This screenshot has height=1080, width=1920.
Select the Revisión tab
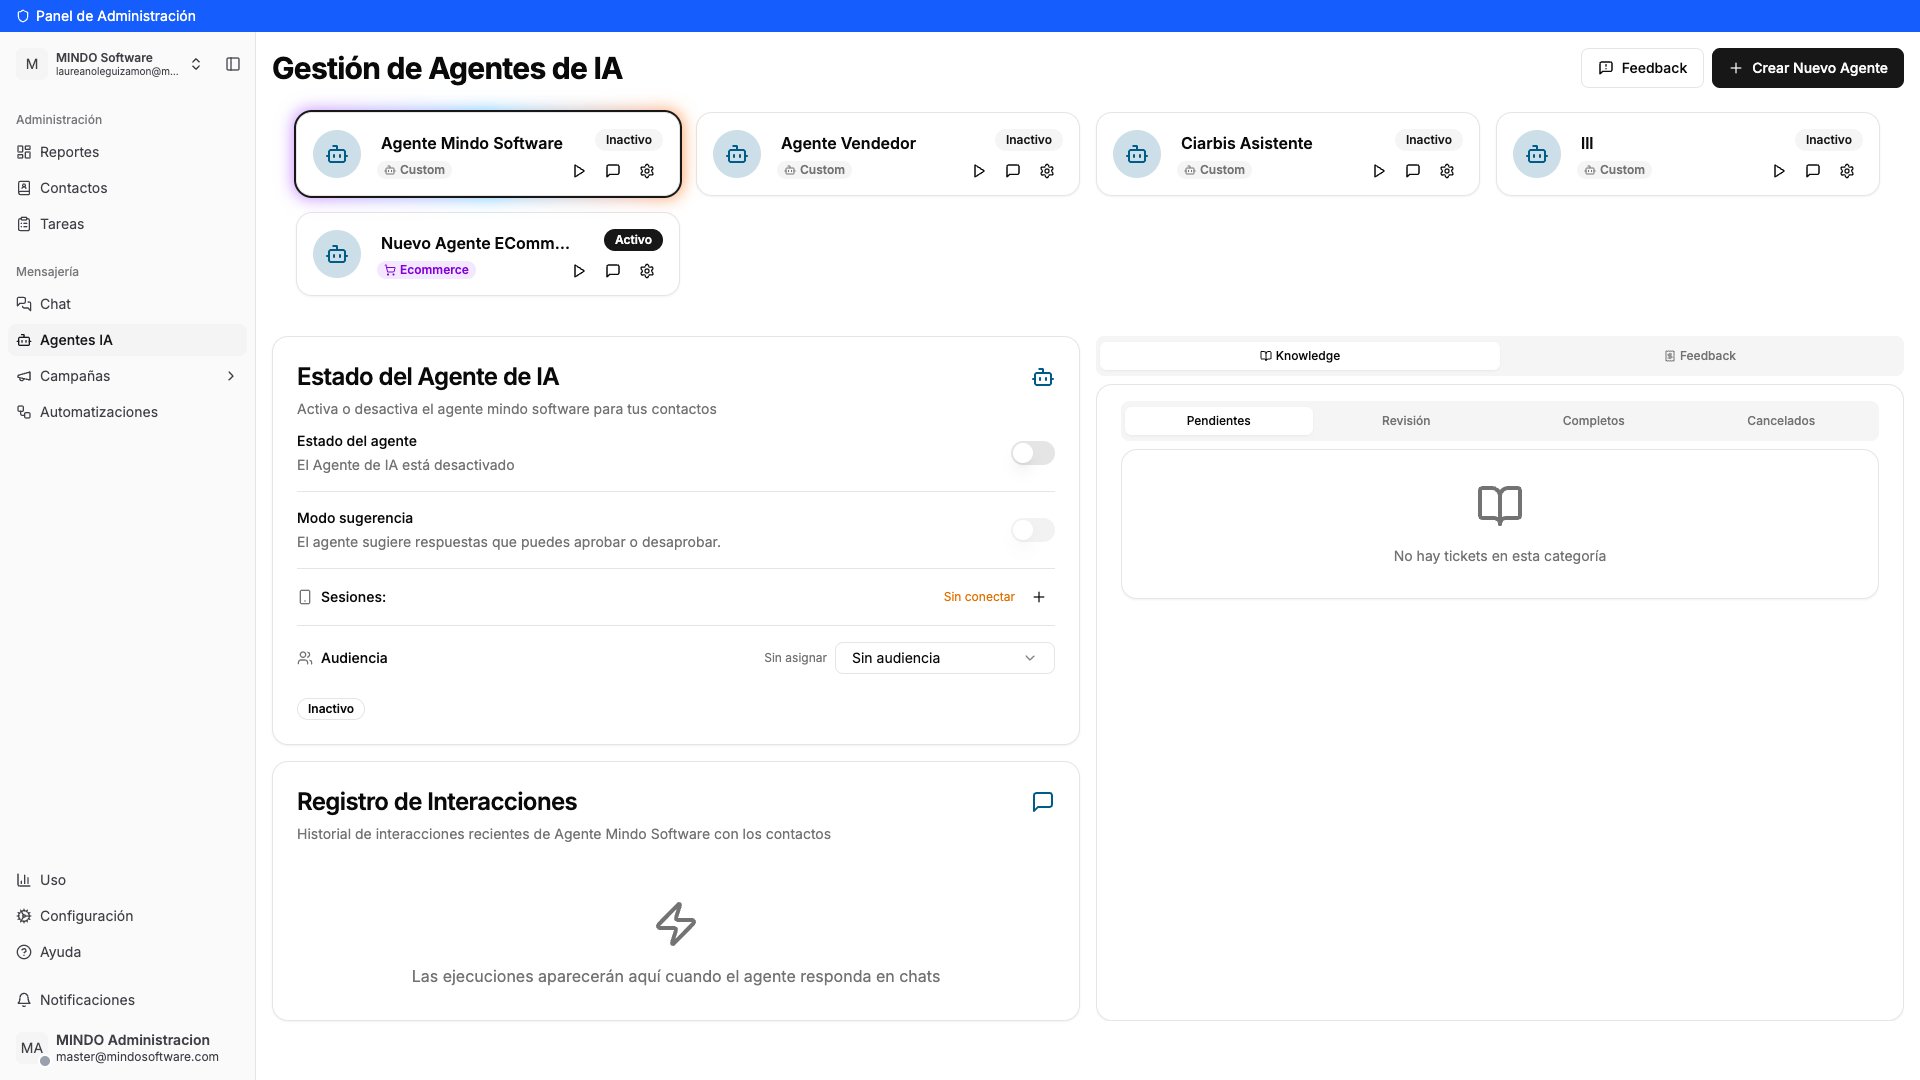tap(1406, 421)
